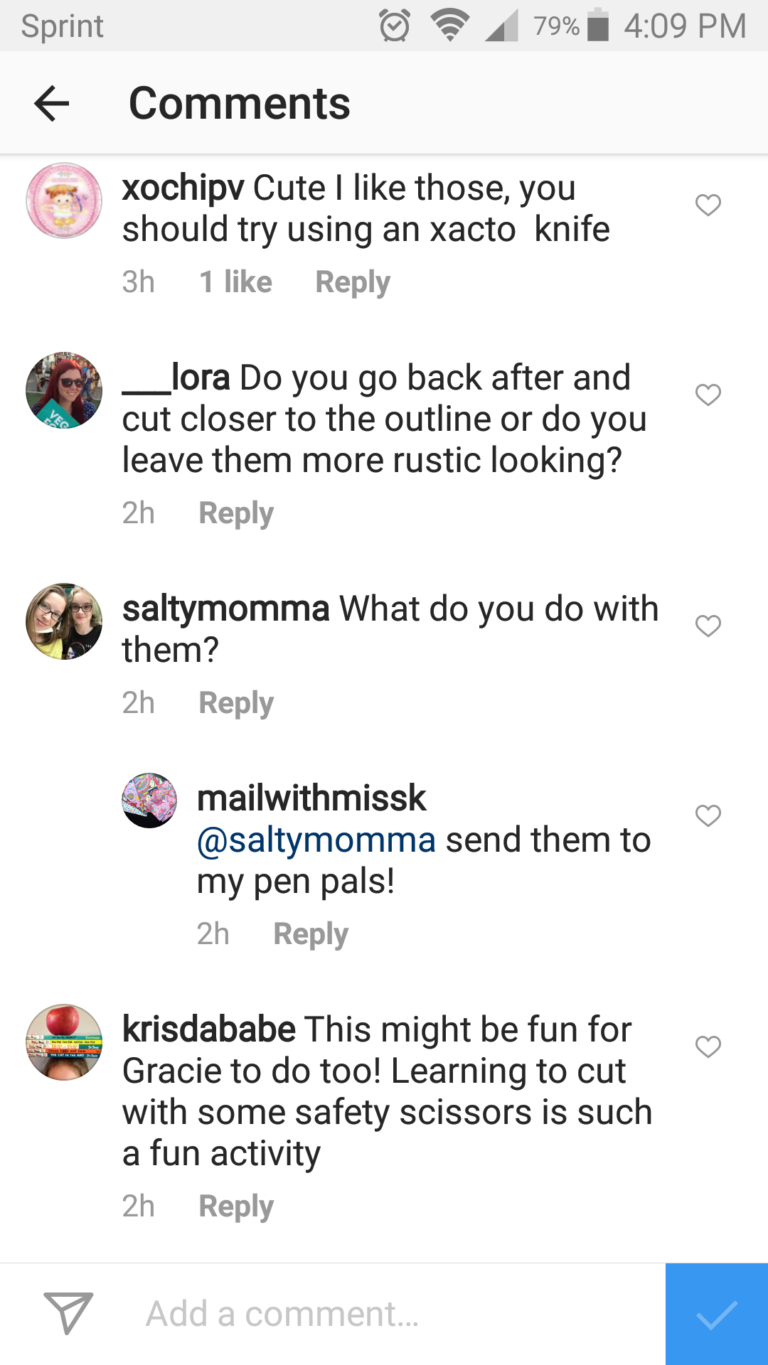Like xochipv's comment with the heart
The height and width of the screenshot is (1365, 768).
coord(708,205)
